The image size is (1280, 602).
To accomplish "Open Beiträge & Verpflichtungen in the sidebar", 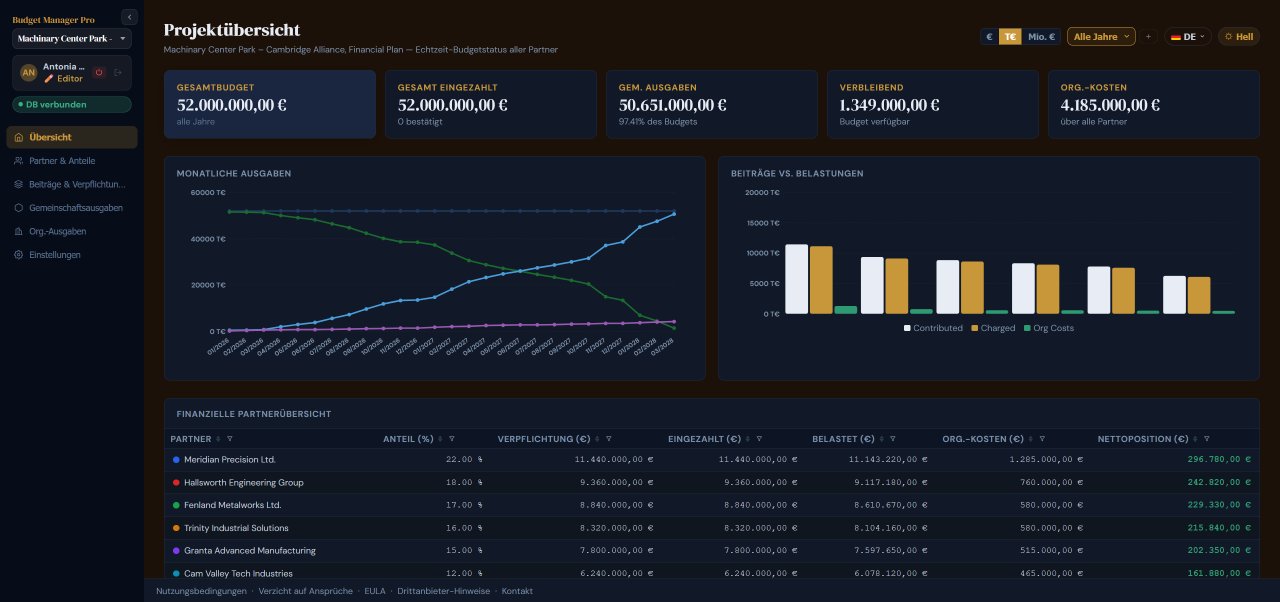I will (x=72, y=184).
